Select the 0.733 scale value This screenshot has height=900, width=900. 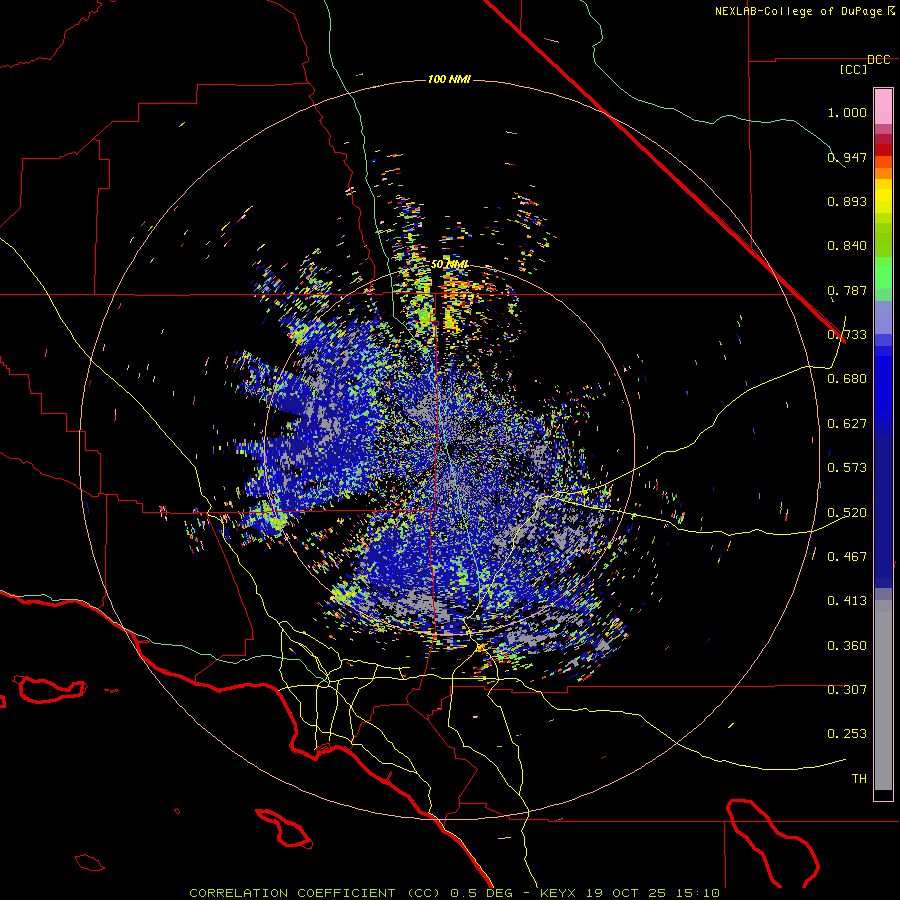[x=847, y=335]
